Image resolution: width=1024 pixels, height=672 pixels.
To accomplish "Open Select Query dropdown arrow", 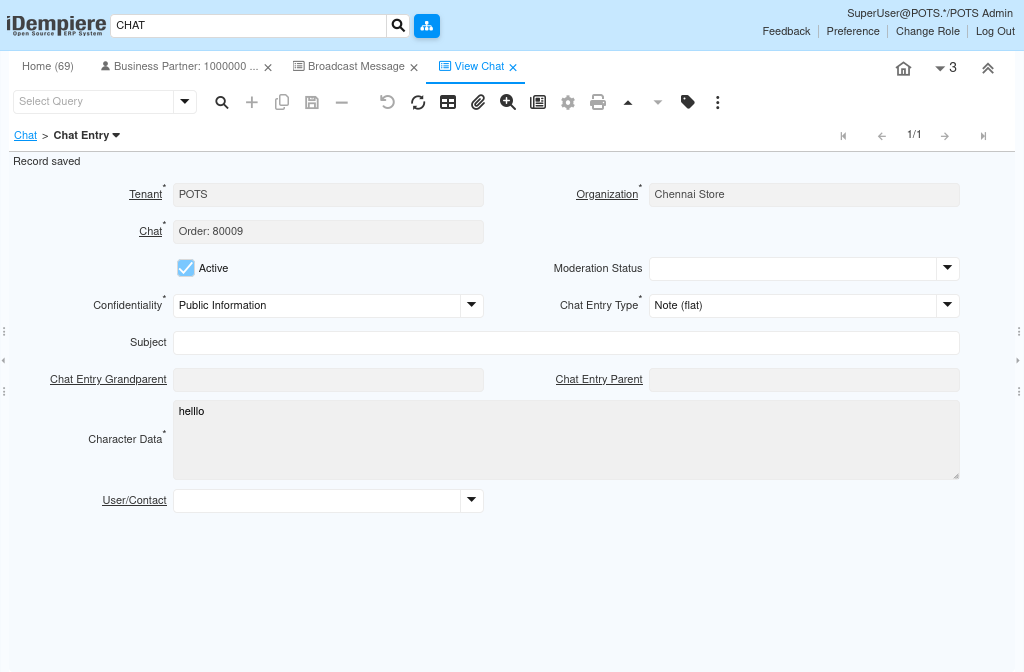I will click(185, 102).
